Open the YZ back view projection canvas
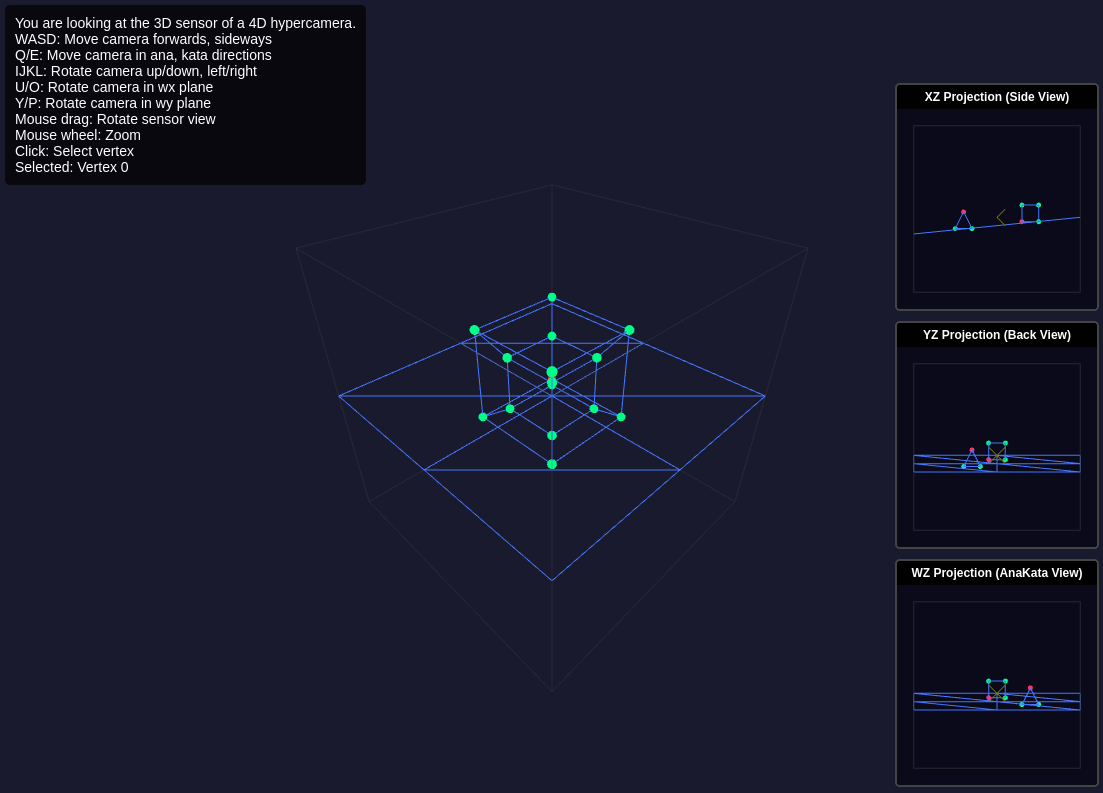The width and height of the screenshot is (1103, 793). pyautogui.click(x=996, y=447)
